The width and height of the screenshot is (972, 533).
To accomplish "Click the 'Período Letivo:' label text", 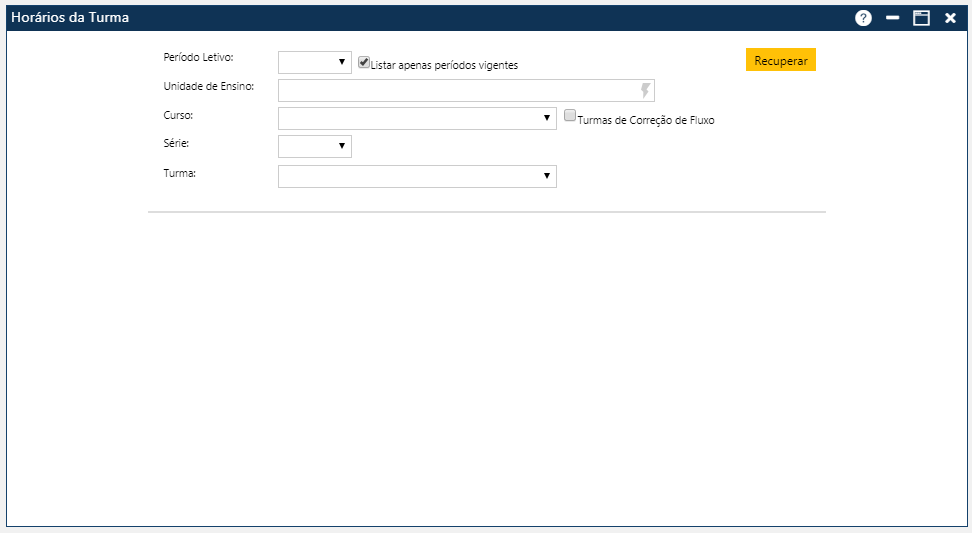I will (198, 58).
